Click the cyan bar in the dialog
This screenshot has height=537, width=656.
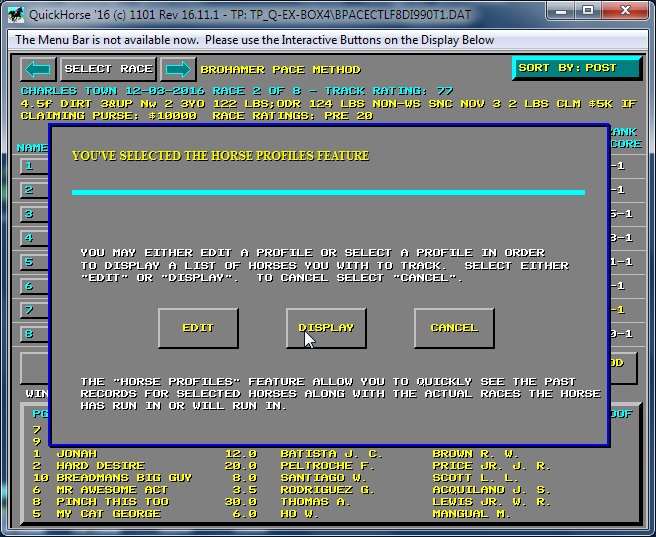point(328,192)
